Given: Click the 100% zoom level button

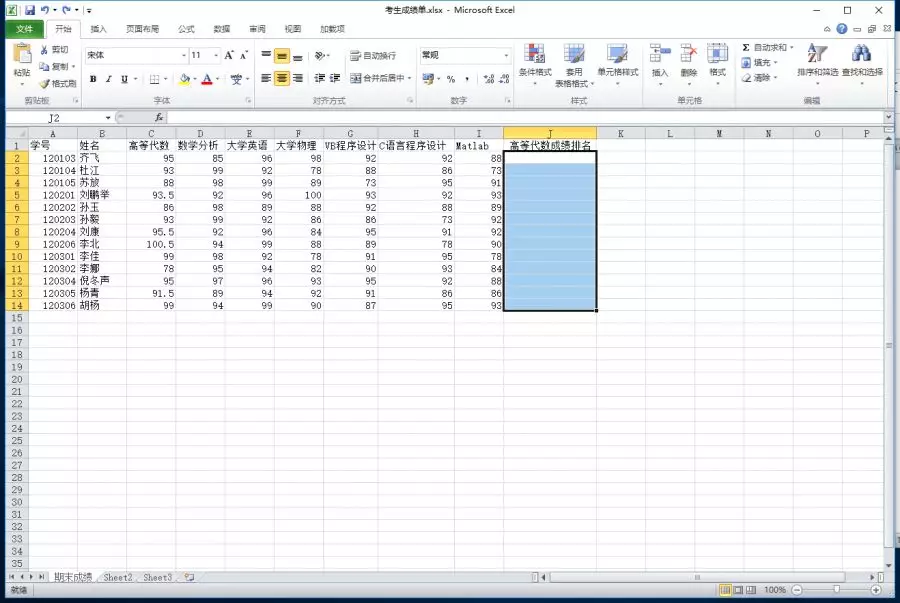Looking at the screenshot, I should point(775,590).
